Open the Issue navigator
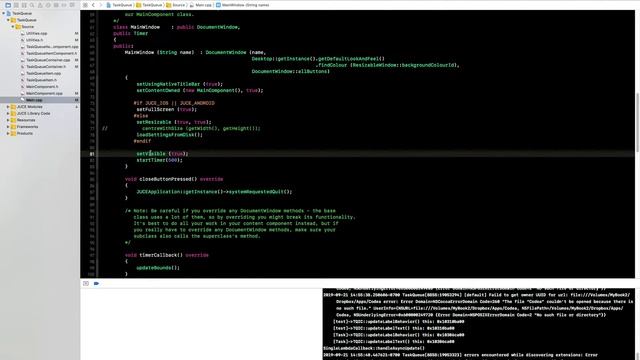The image size is (640, 360). click(x=40, y=5)
